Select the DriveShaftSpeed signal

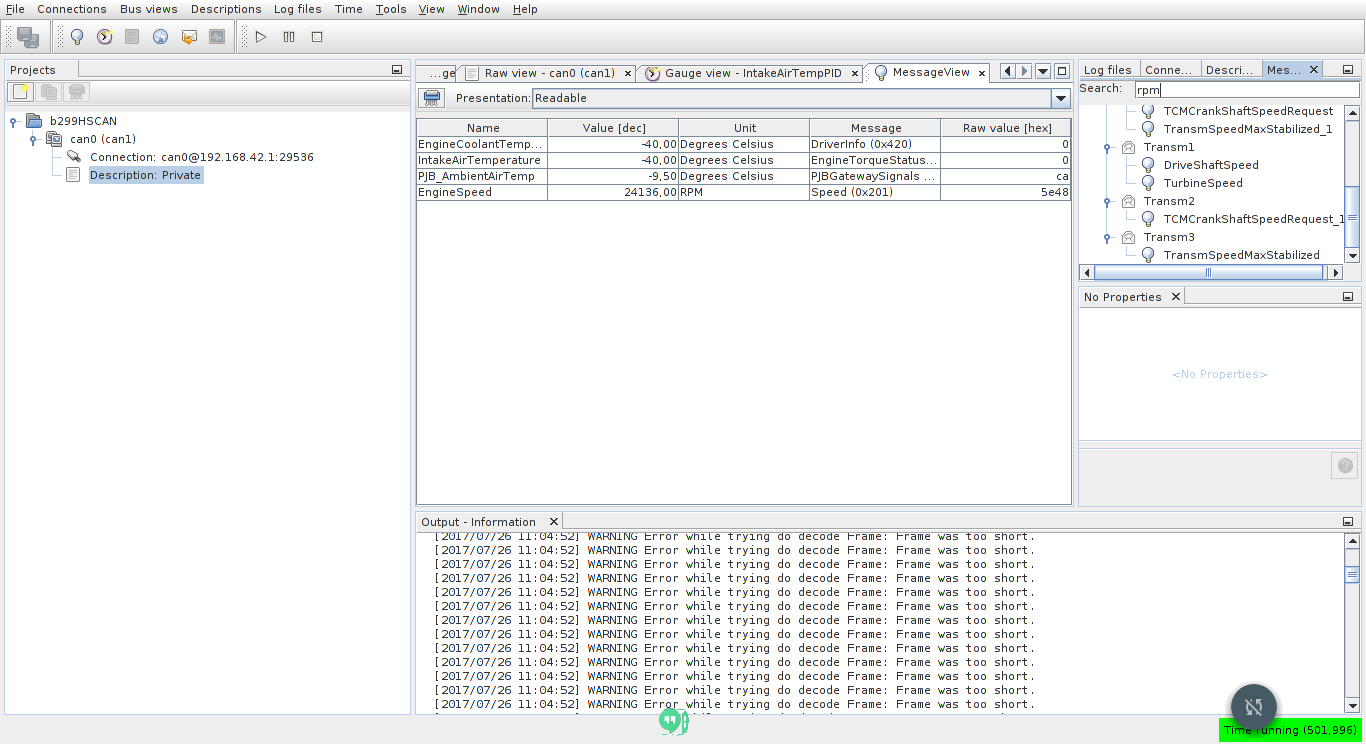pos(1210,165)
